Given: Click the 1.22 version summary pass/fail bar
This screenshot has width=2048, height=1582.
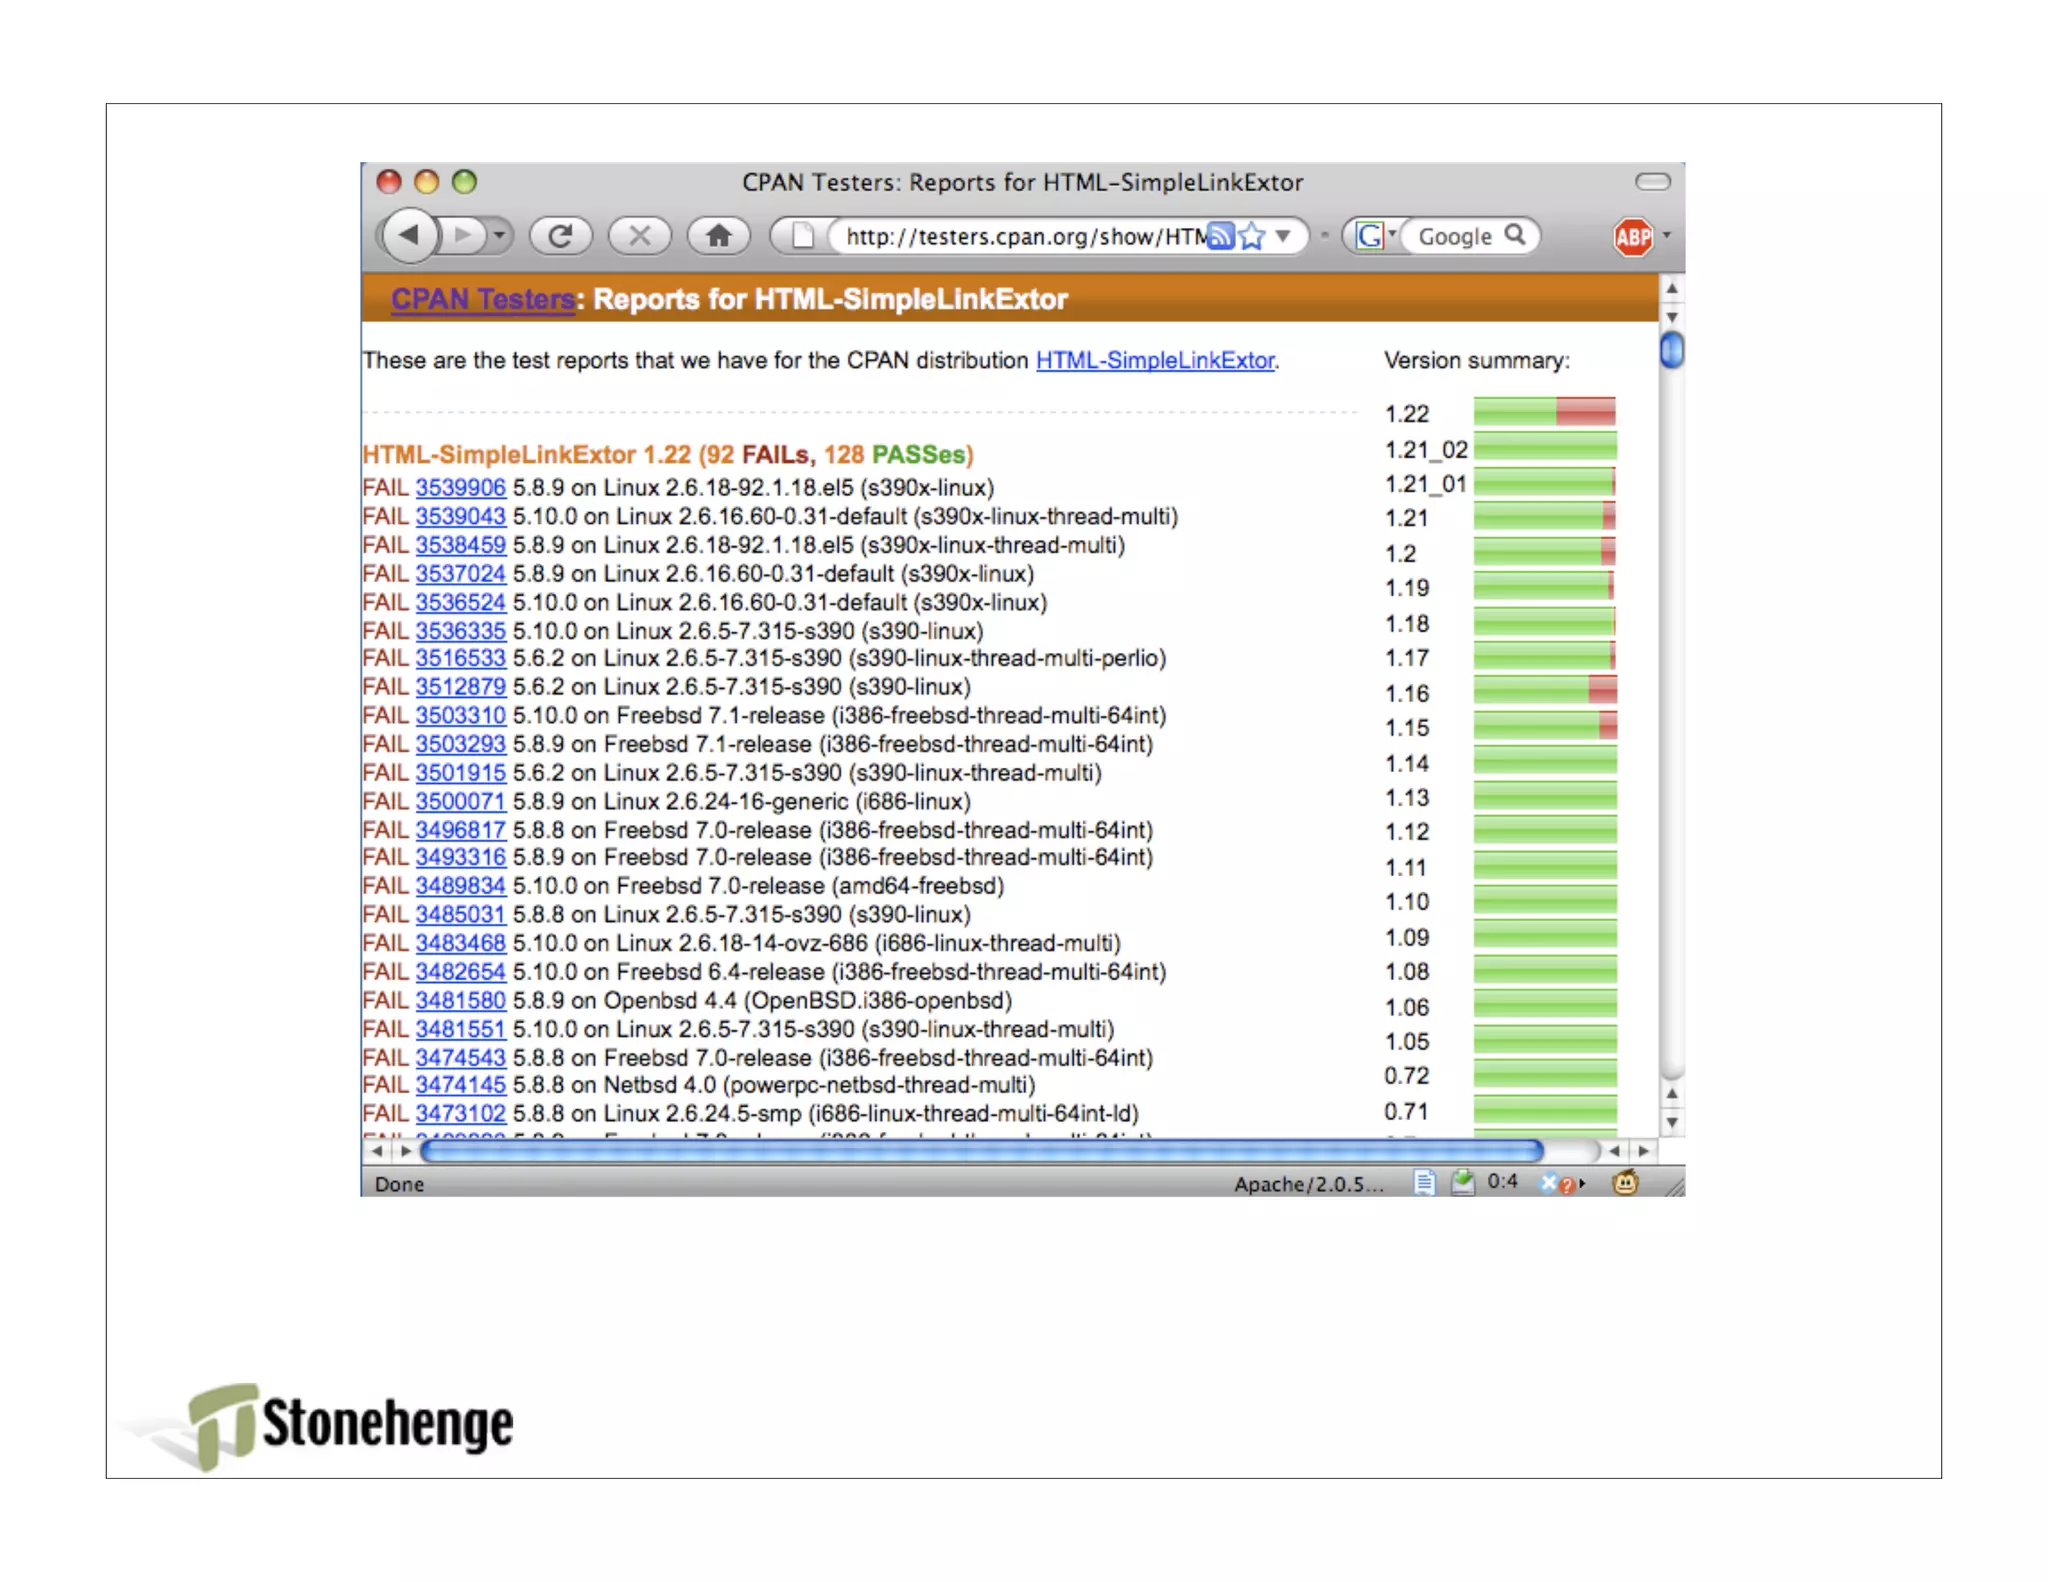Looking at the screenshot, I should point(1544,412).
